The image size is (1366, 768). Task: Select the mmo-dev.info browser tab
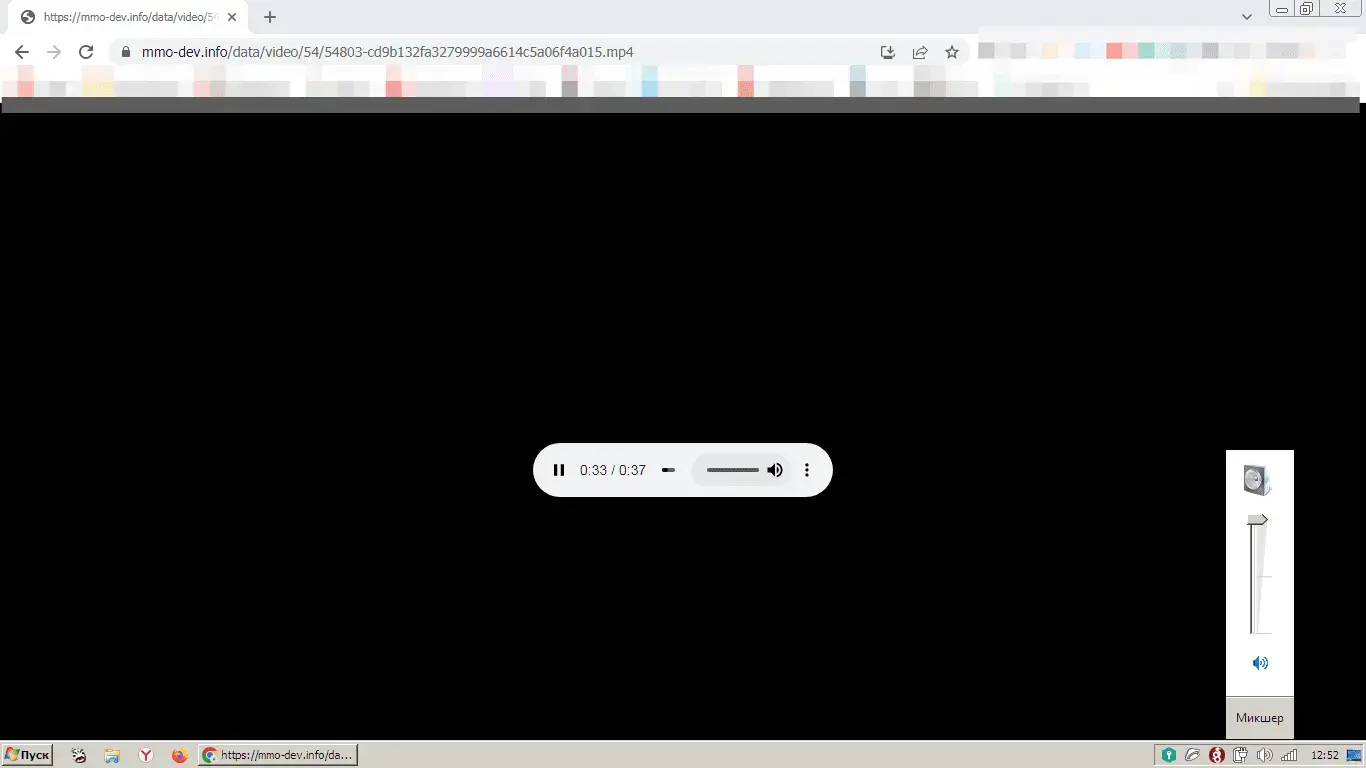point(128,17)
